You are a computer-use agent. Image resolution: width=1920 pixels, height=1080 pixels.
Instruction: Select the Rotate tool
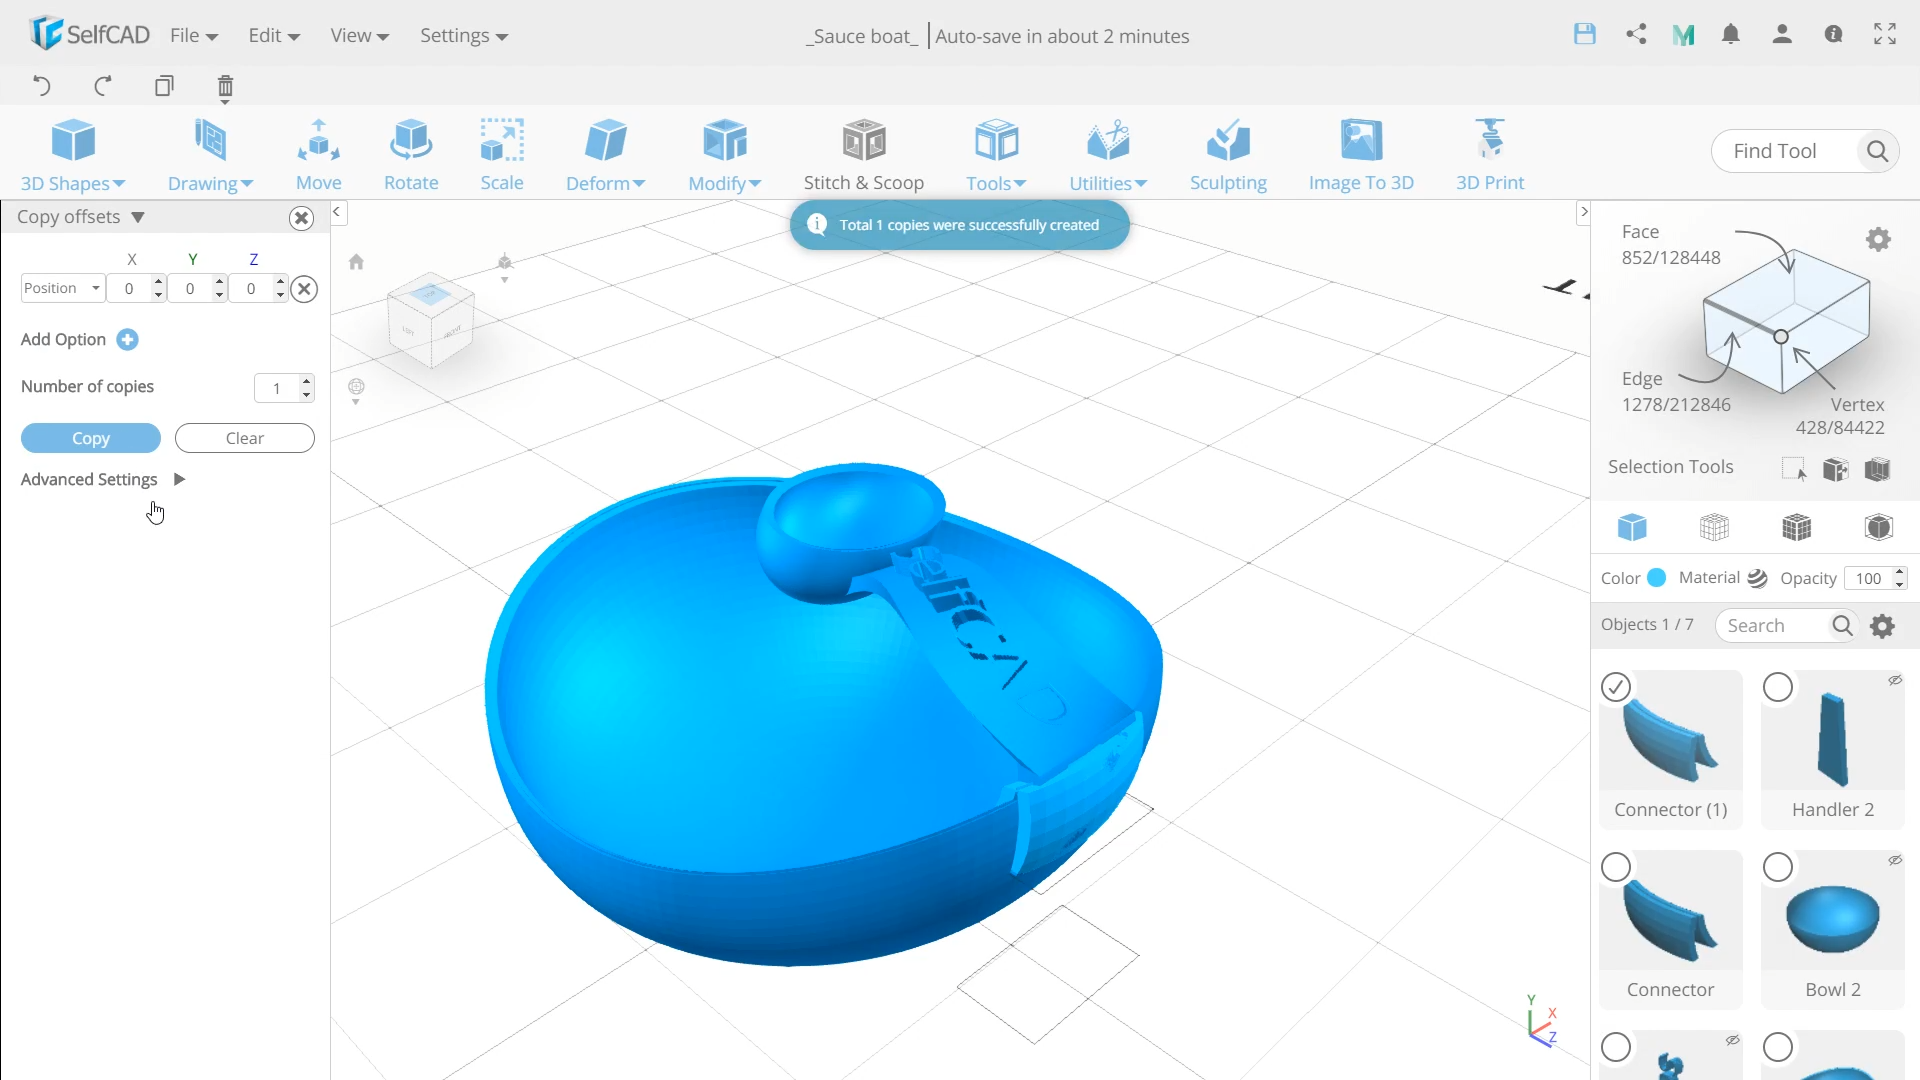click(411, 155)
